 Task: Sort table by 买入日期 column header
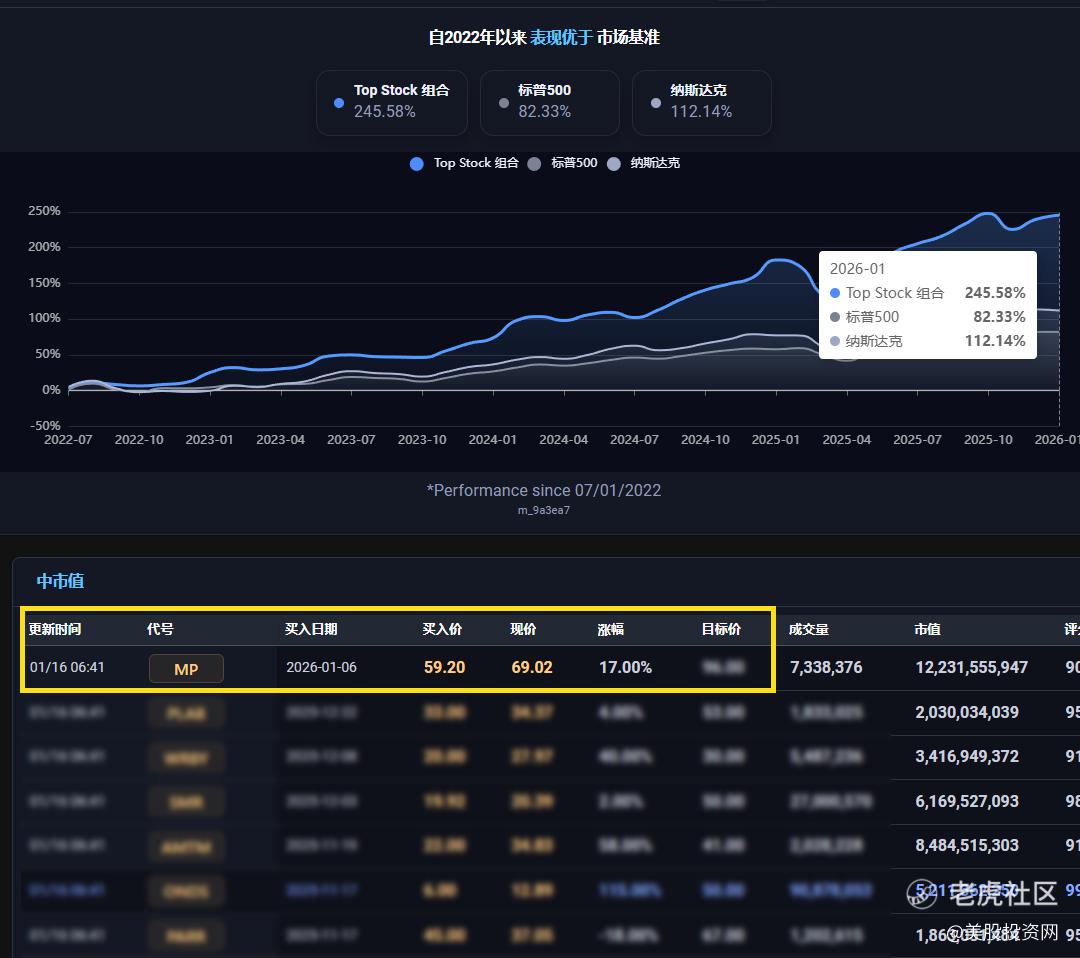[x=311, y=629]
